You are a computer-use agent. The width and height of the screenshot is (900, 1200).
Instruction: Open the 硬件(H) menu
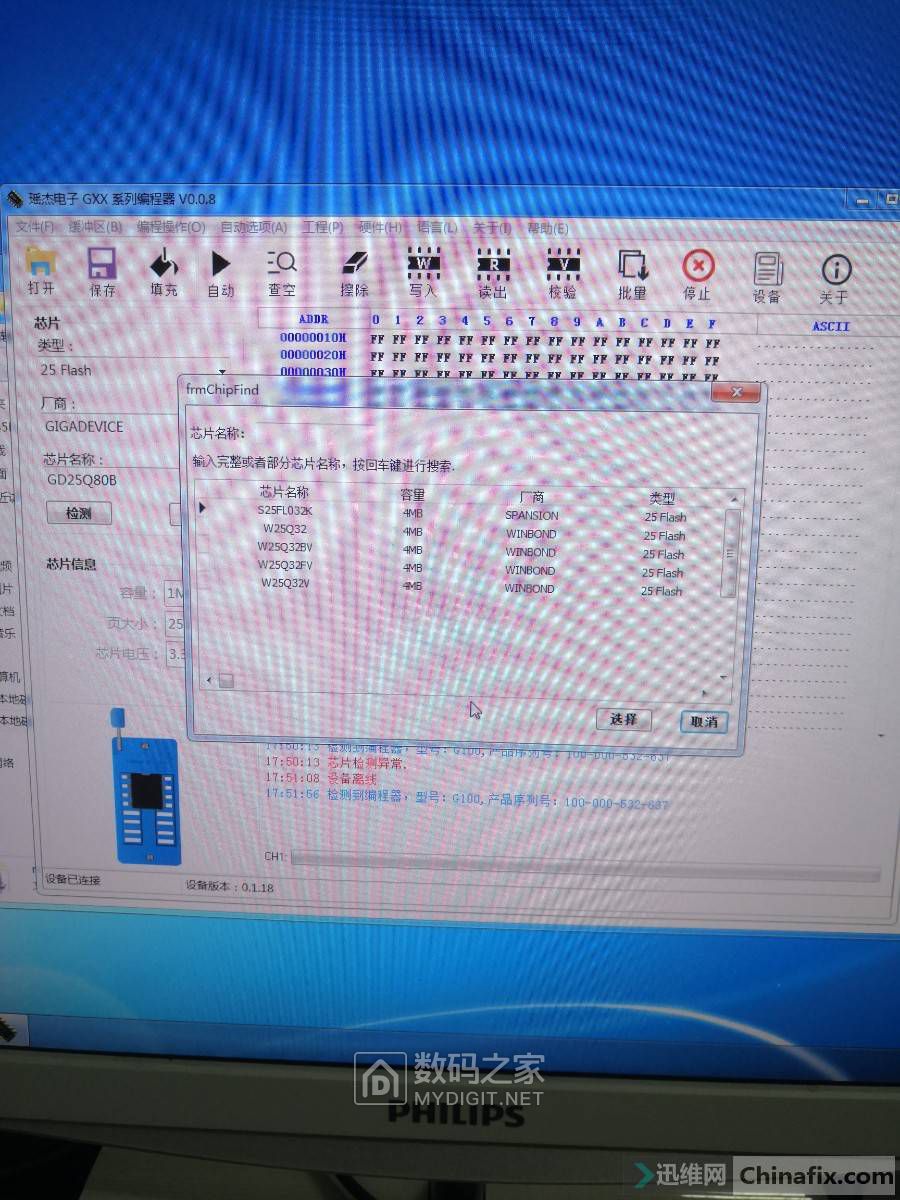pos(380,228)
